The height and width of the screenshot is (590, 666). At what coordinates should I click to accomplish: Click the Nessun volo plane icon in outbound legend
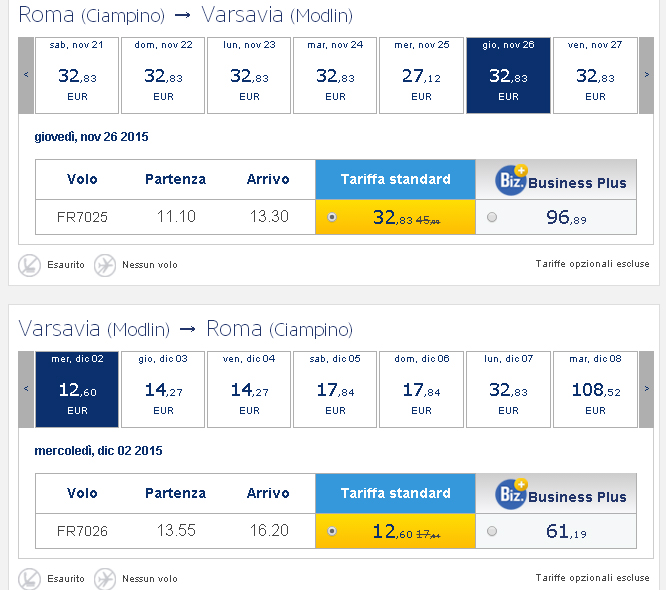click(x=104, y=265)
